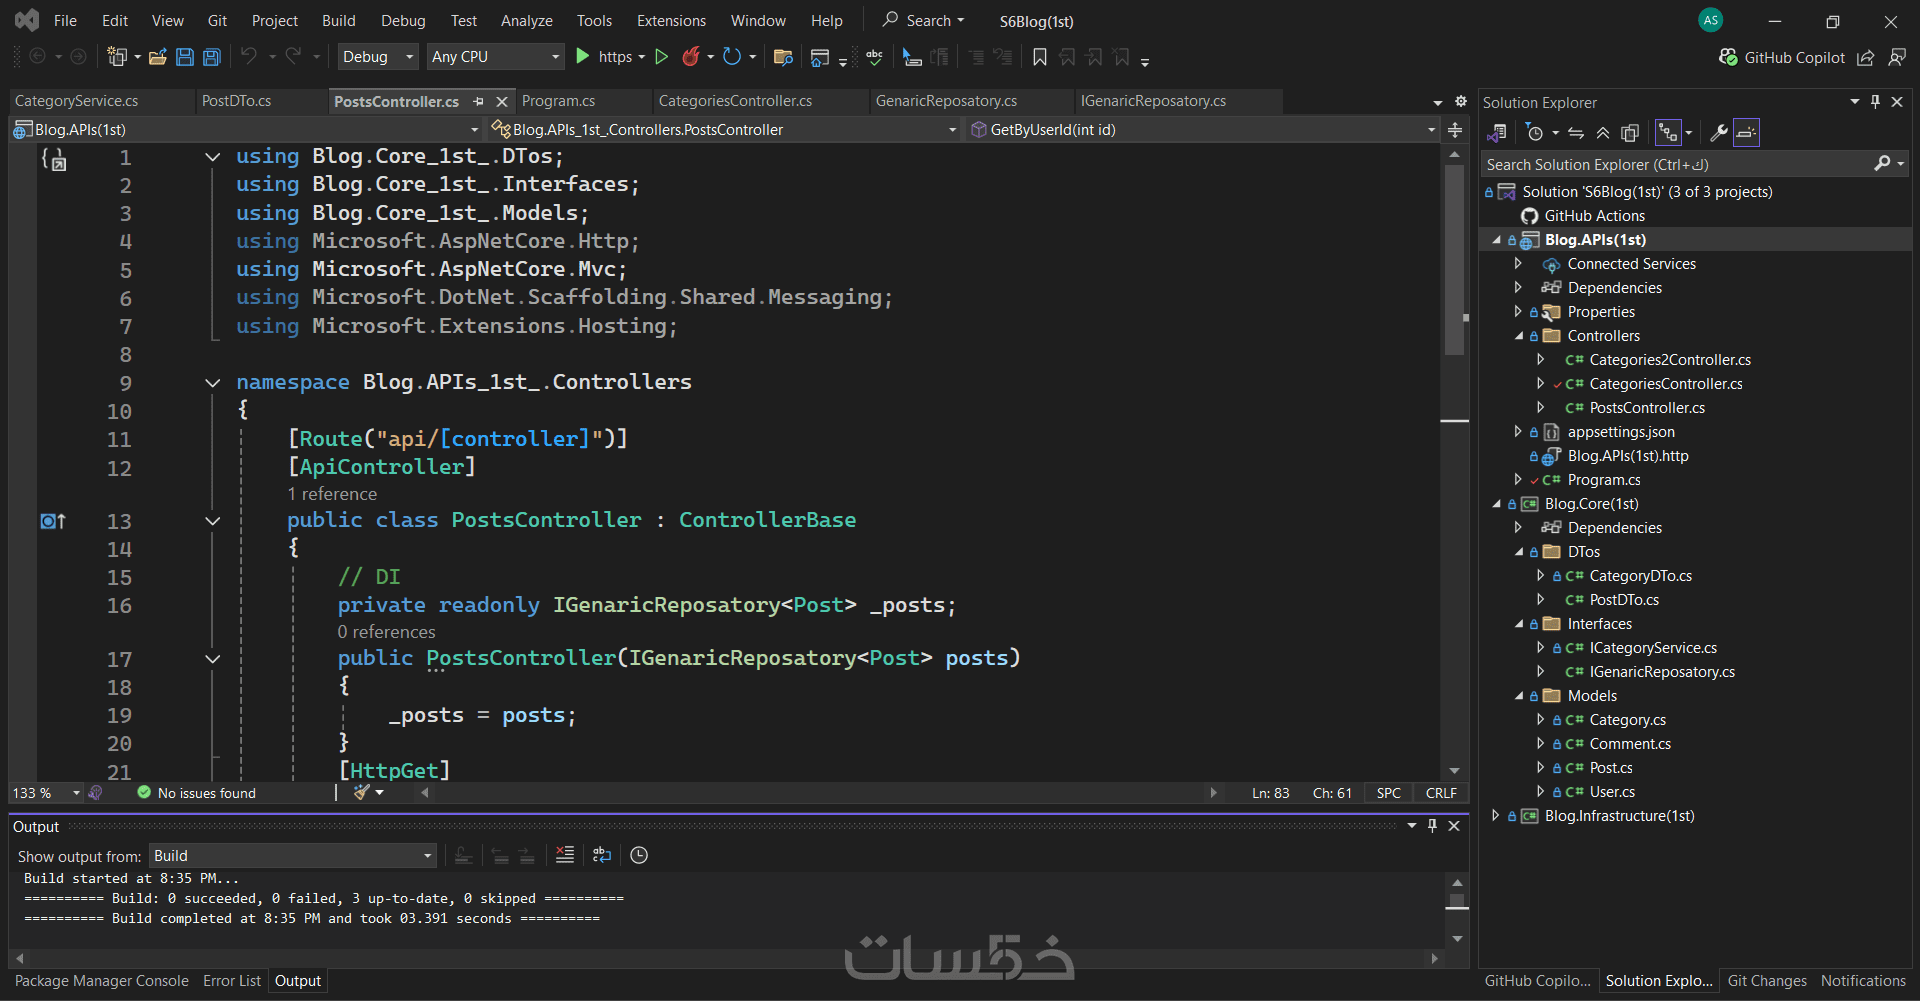Viewport: 1920px width, 1001px height.
Task: Click the bookmark icon in the toolbar
Action: (1040, 57)
